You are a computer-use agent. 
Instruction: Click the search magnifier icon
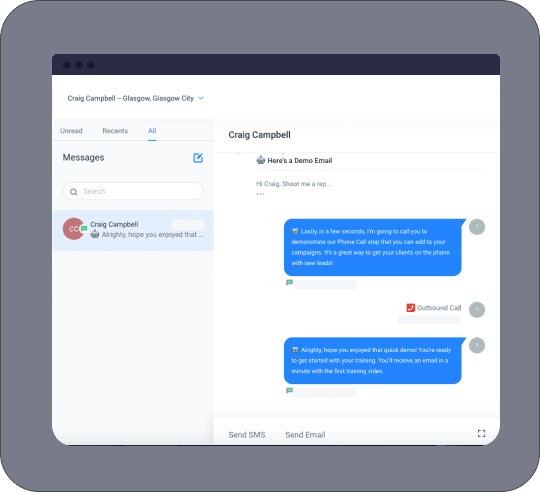[x=74, y=192]
